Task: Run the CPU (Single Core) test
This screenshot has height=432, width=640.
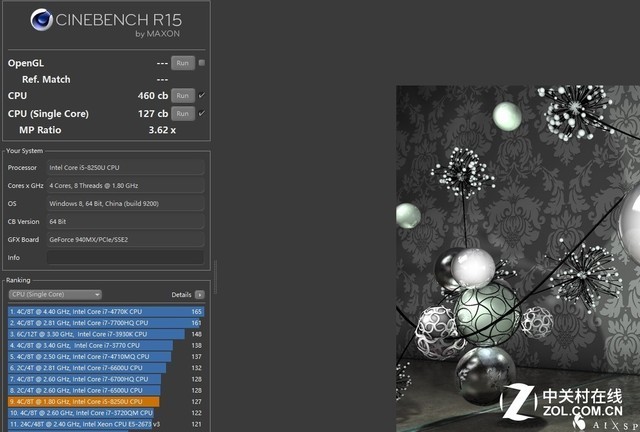Action: tap(182, 114)
